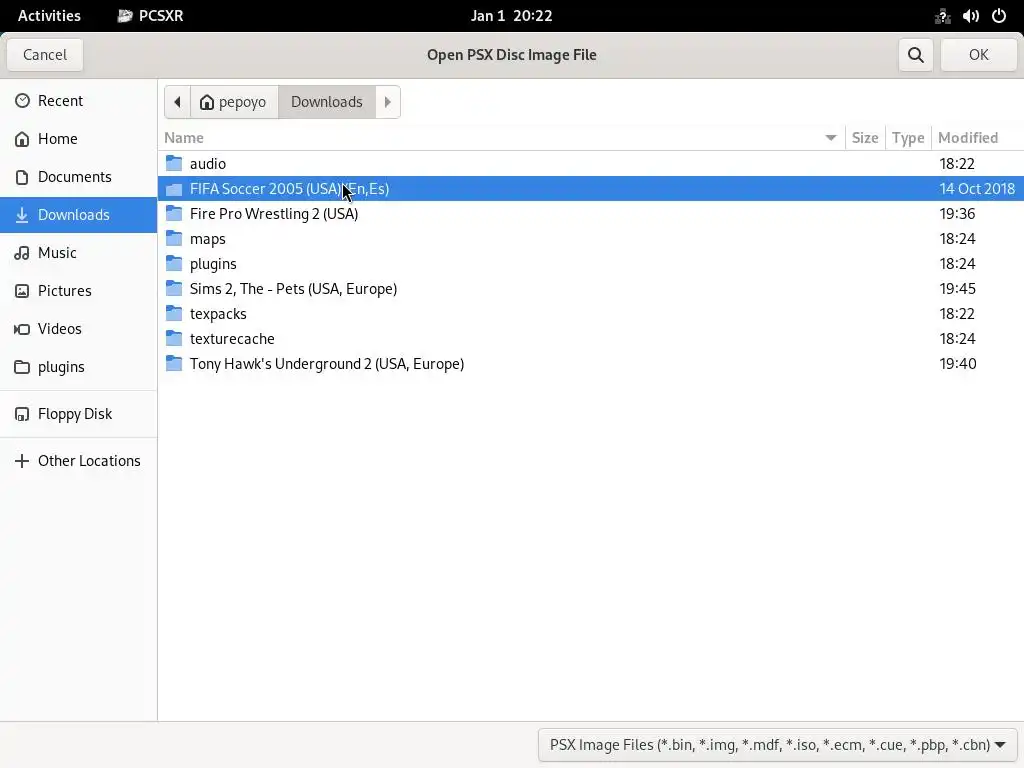Click the back arrow in path bar

tap(177, 102)
